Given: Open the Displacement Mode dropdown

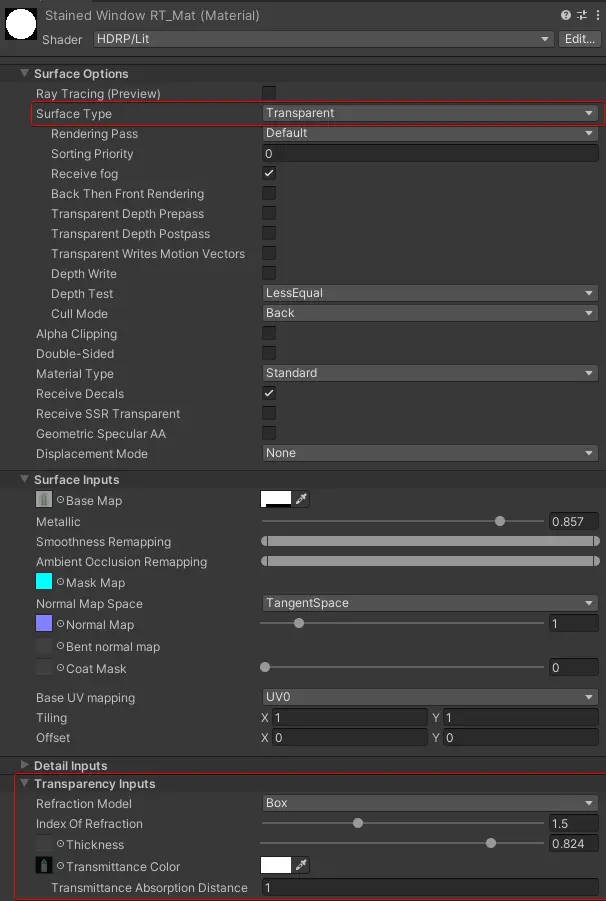Looking at the screenshot, I should click(x=430, y=453).
